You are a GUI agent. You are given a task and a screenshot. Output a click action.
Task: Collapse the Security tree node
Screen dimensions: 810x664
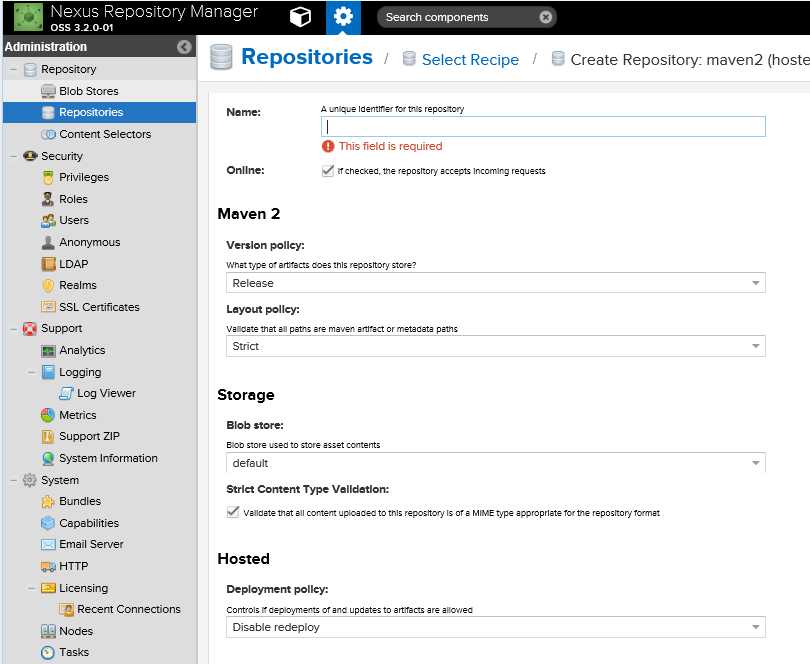coord(13,156)
